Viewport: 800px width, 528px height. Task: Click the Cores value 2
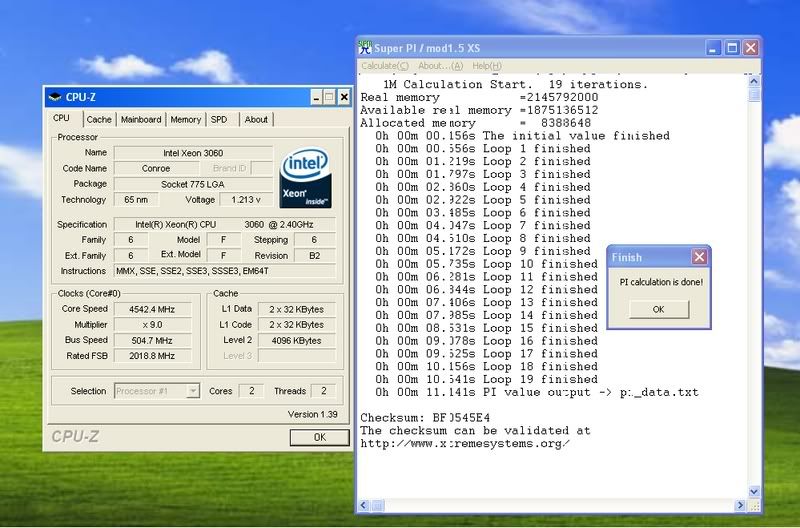[x=251, y=391]
